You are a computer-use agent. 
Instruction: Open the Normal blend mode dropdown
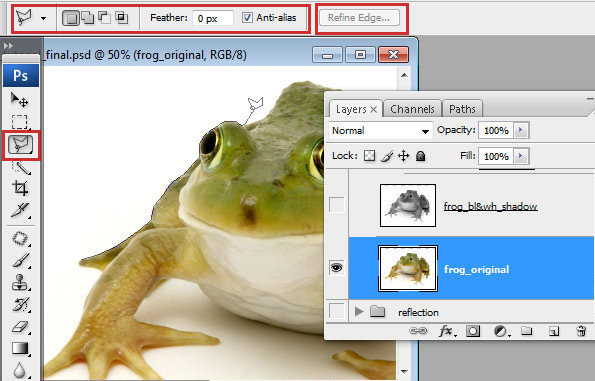point(380,131)
